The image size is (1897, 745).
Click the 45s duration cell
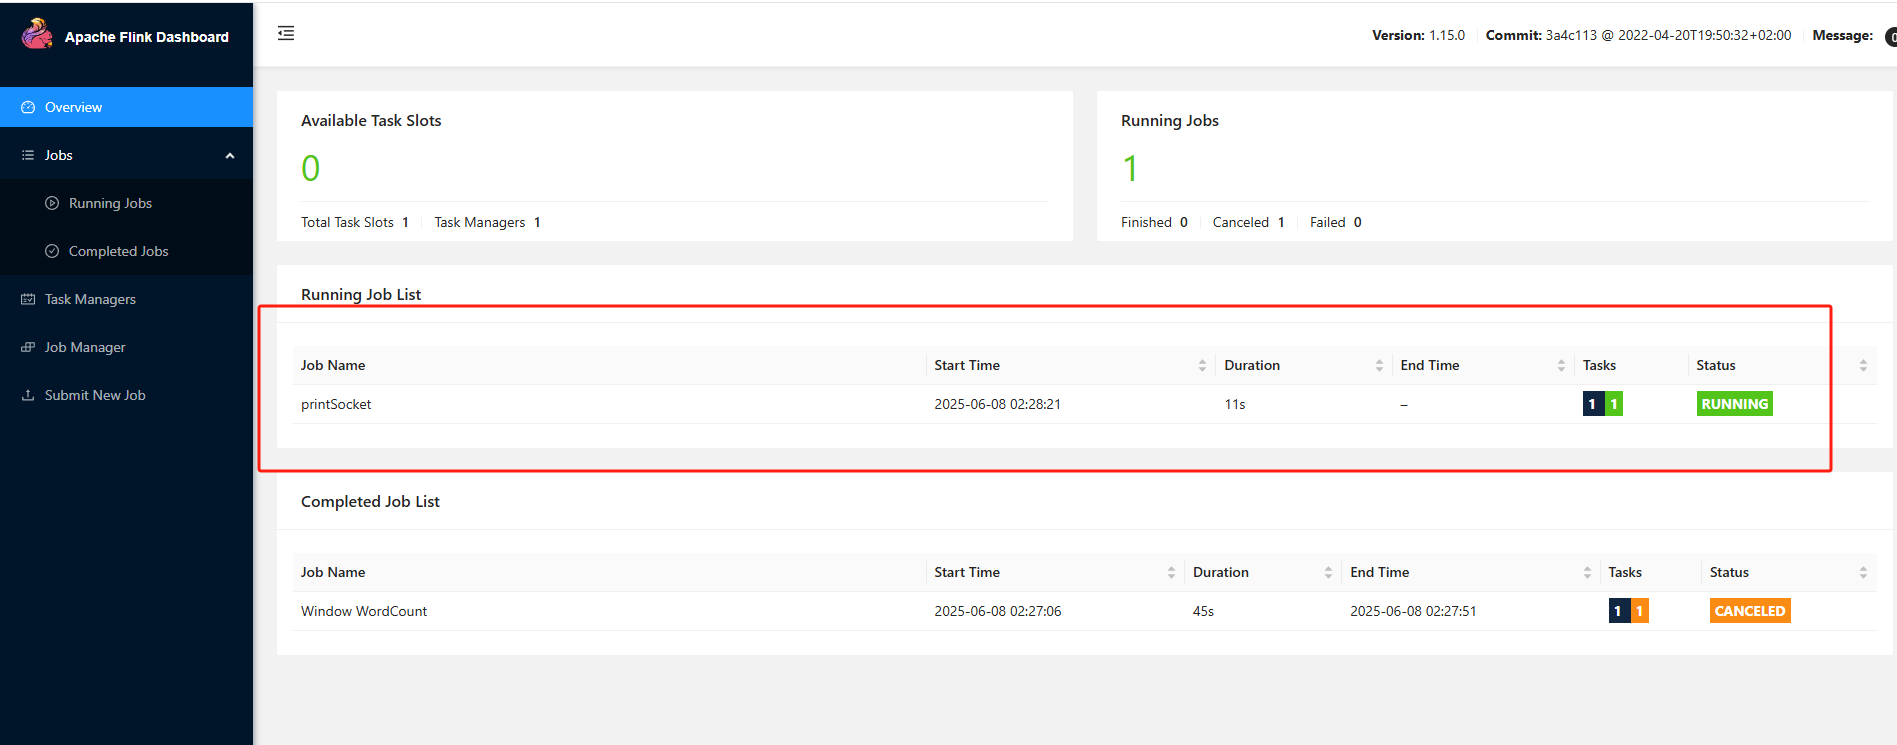tap(1203, 611)
